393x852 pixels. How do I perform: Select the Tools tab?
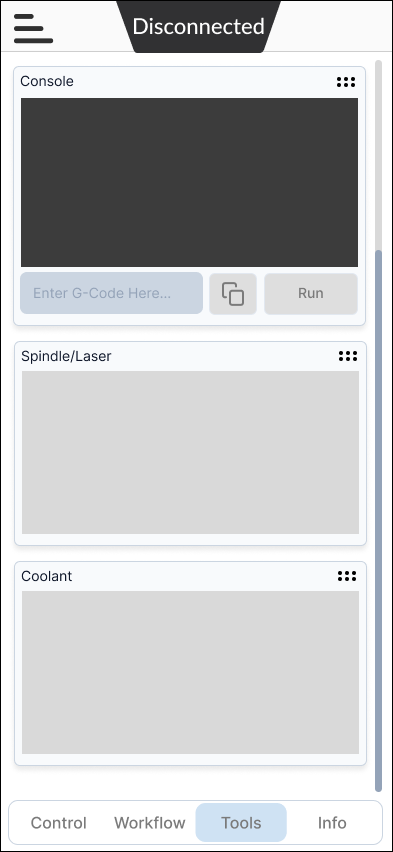click(241, 823)
